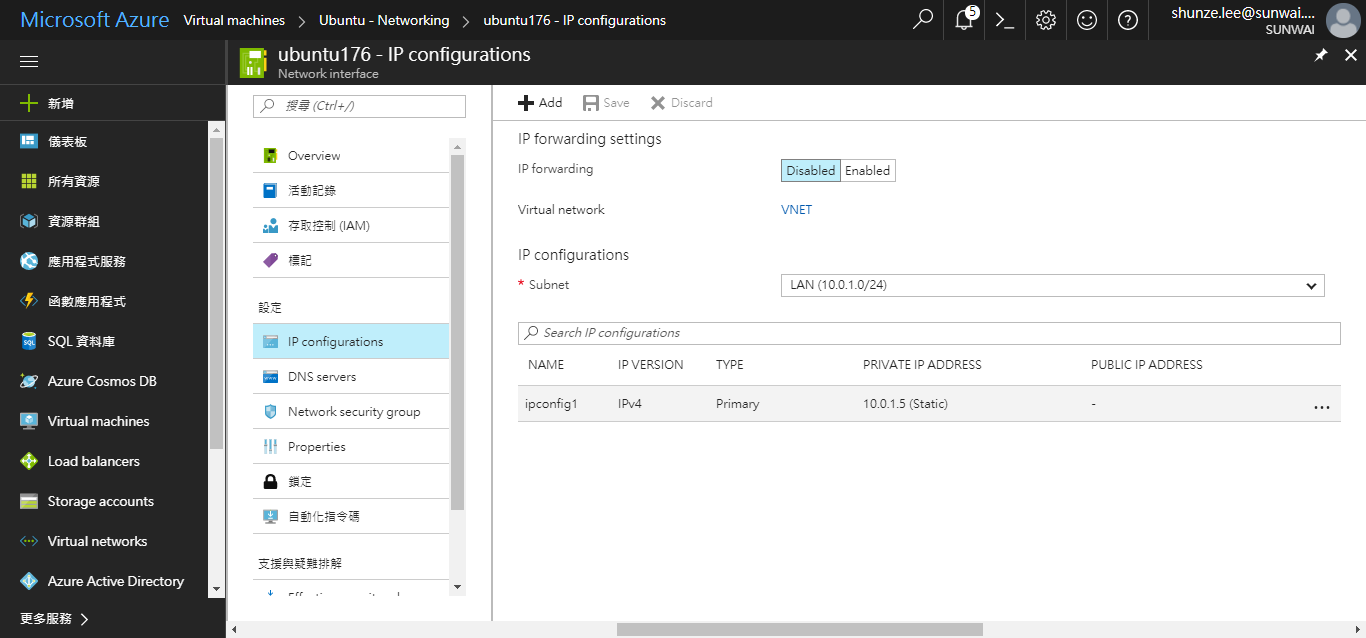Open Properties menu item

coord(351,447)
